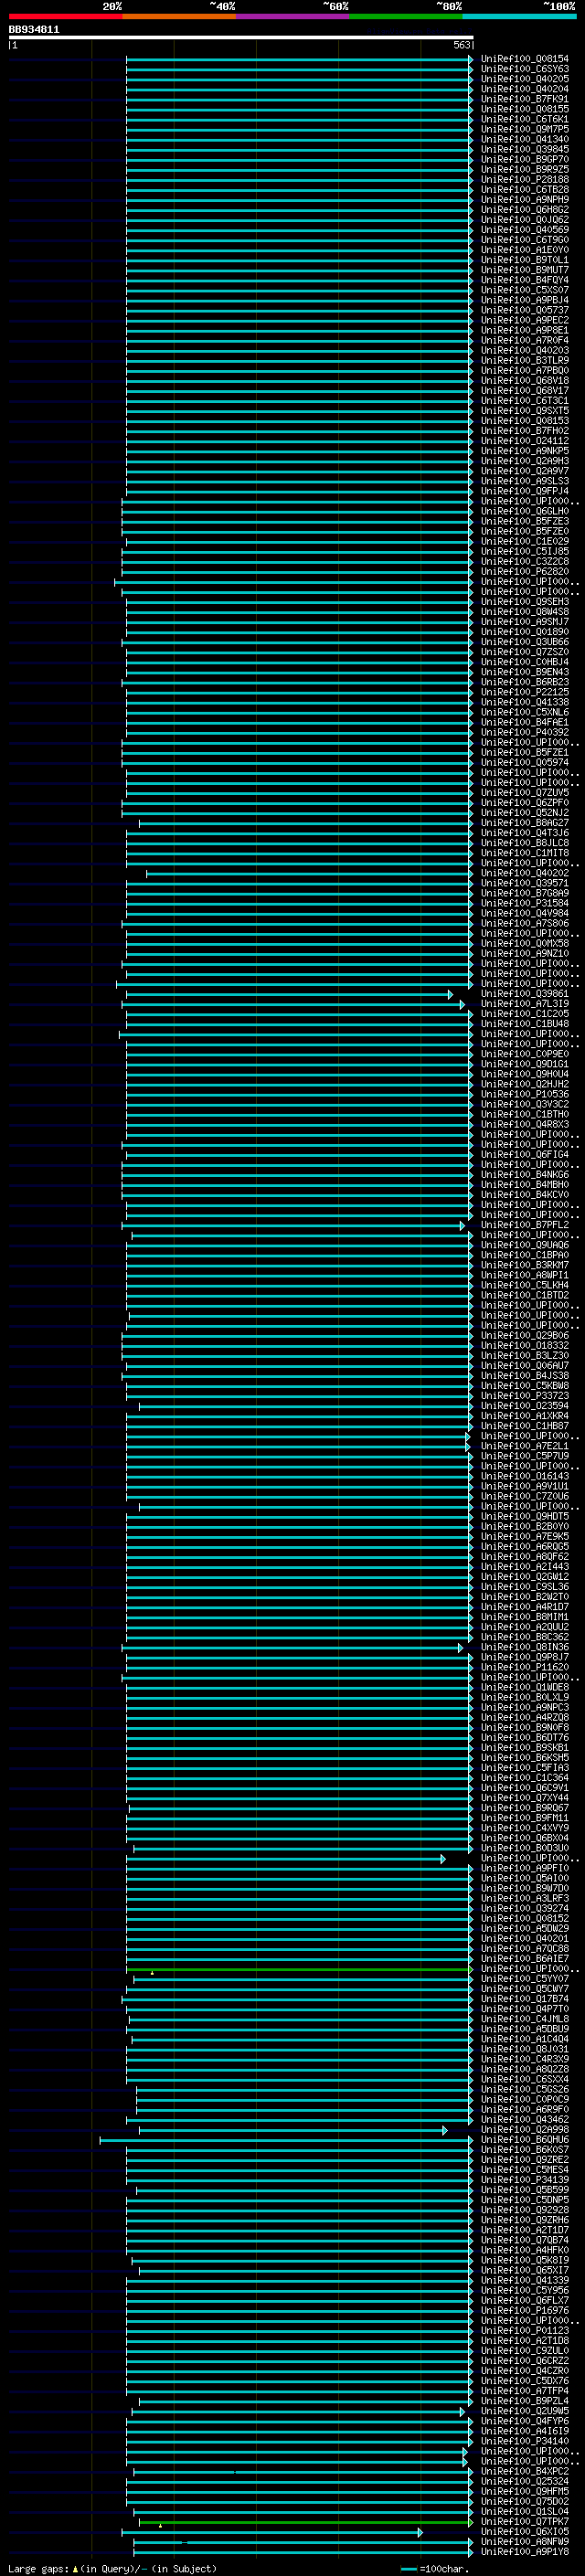Select label UniRef100_A9SLS3
The width and height of the screenshot is (585, 2576).
tap(524, 481)
